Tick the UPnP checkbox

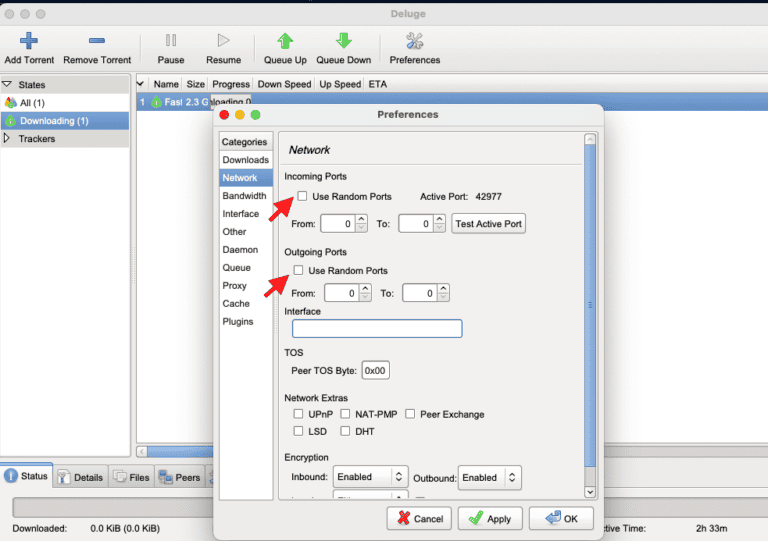coord(298,414)
